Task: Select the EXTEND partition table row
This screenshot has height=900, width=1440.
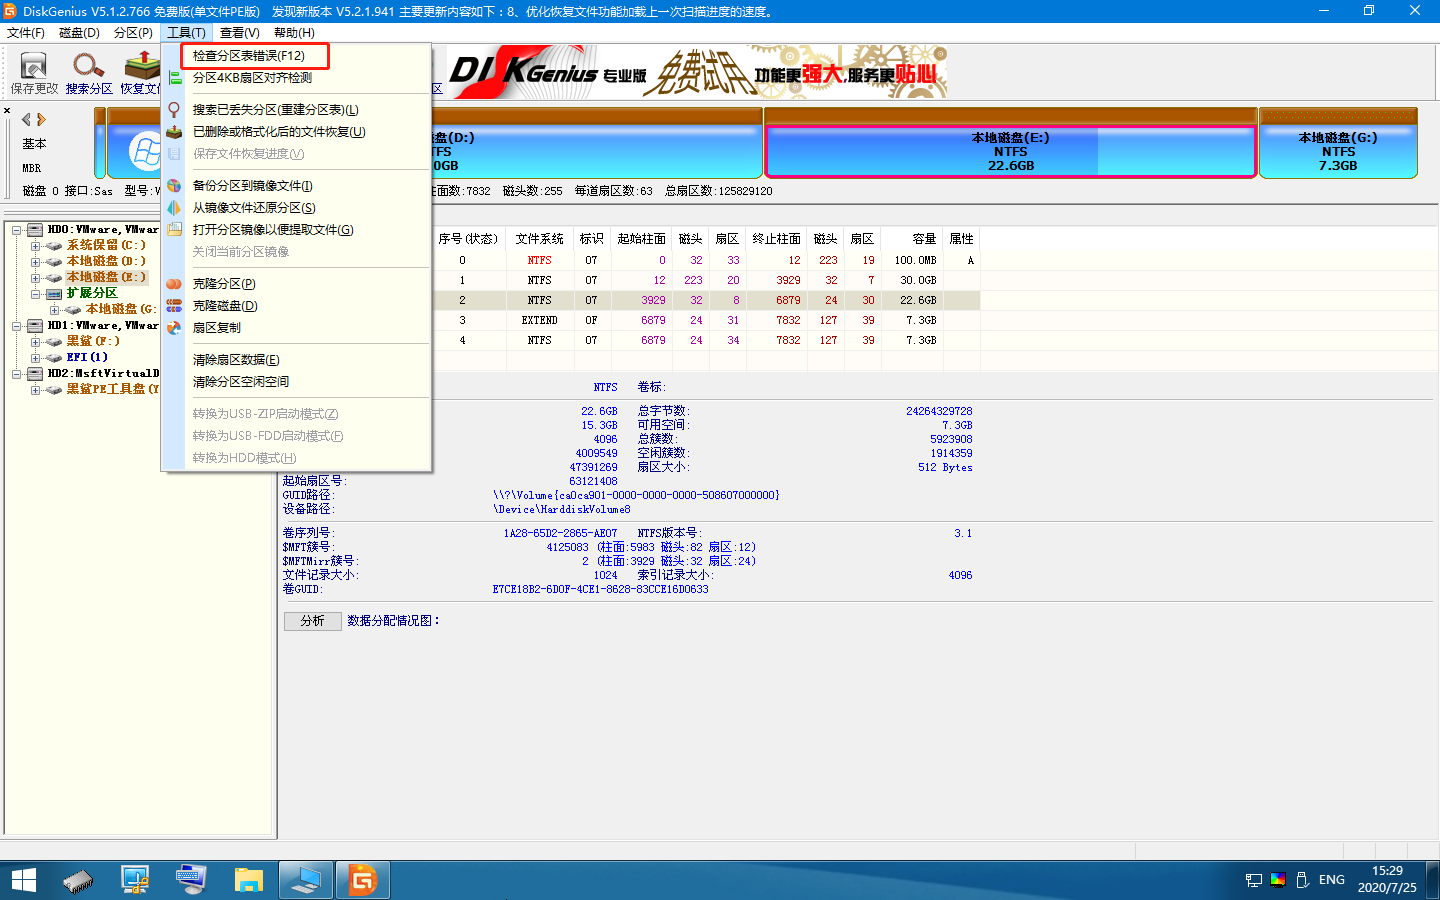Action: pos(707,321)
